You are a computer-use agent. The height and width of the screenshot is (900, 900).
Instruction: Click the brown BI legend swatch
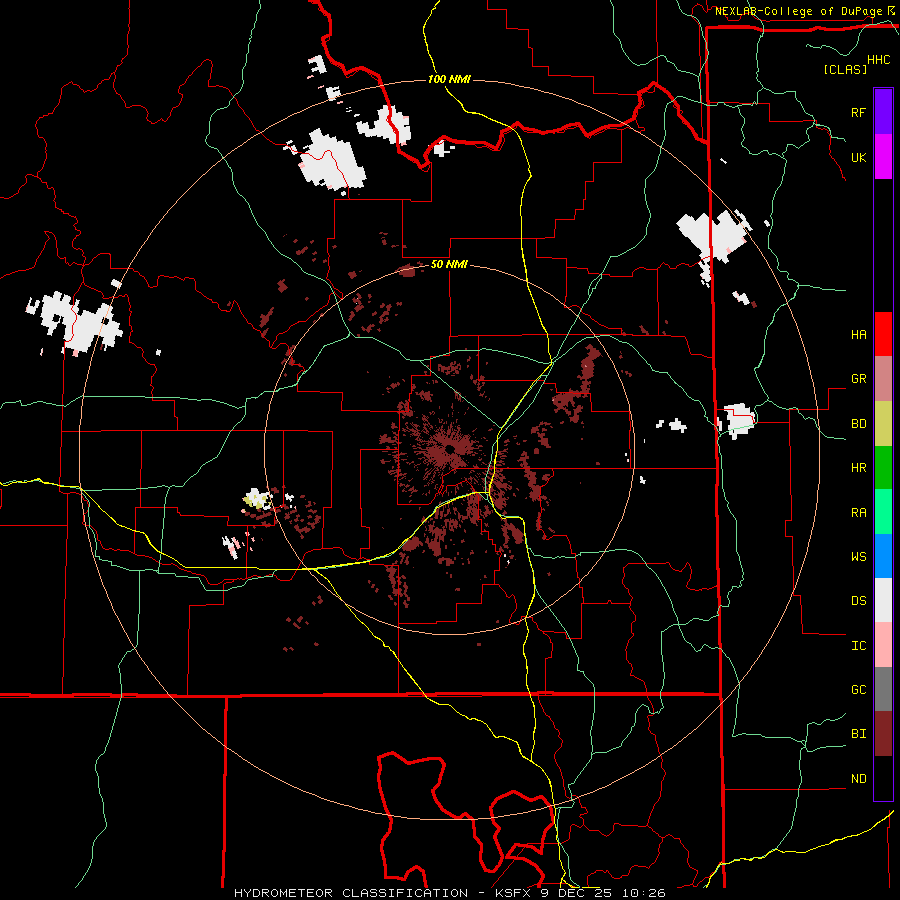tap(883, 734)
